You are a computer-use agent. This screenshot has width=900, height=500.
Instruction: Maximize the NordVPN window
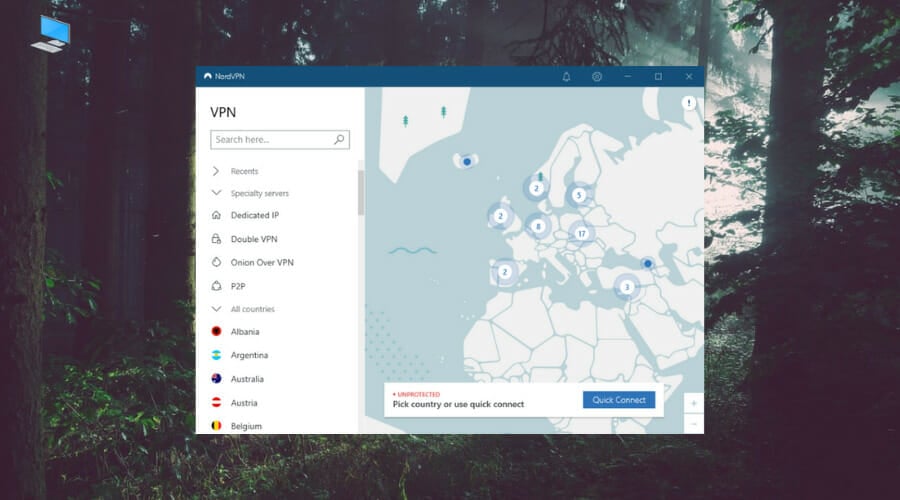(x=658, y=76)
